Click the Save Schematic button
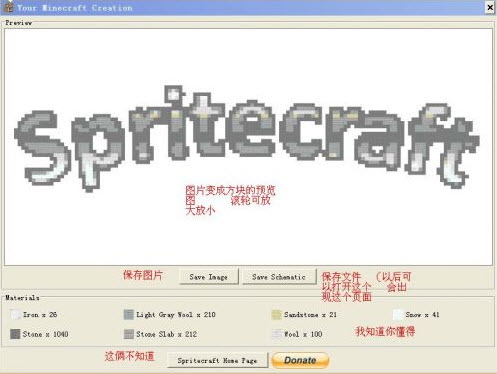497x374 pixels. (279, 276)
